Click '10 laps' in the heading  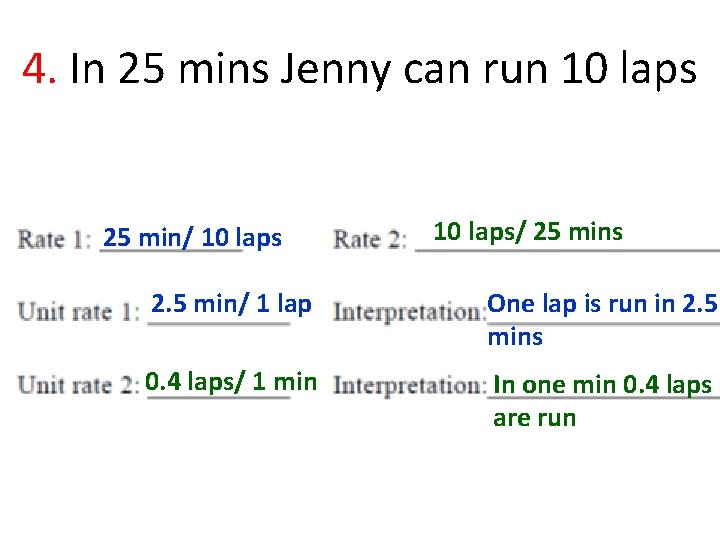pos(629,70)
